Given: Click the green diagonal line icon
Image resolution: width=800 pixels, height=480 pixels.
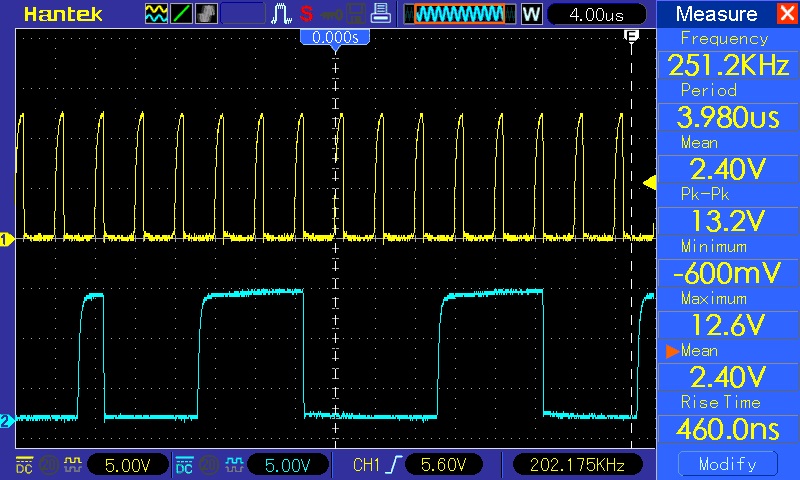Looking at the screenshot, I should tap(182, 14).
